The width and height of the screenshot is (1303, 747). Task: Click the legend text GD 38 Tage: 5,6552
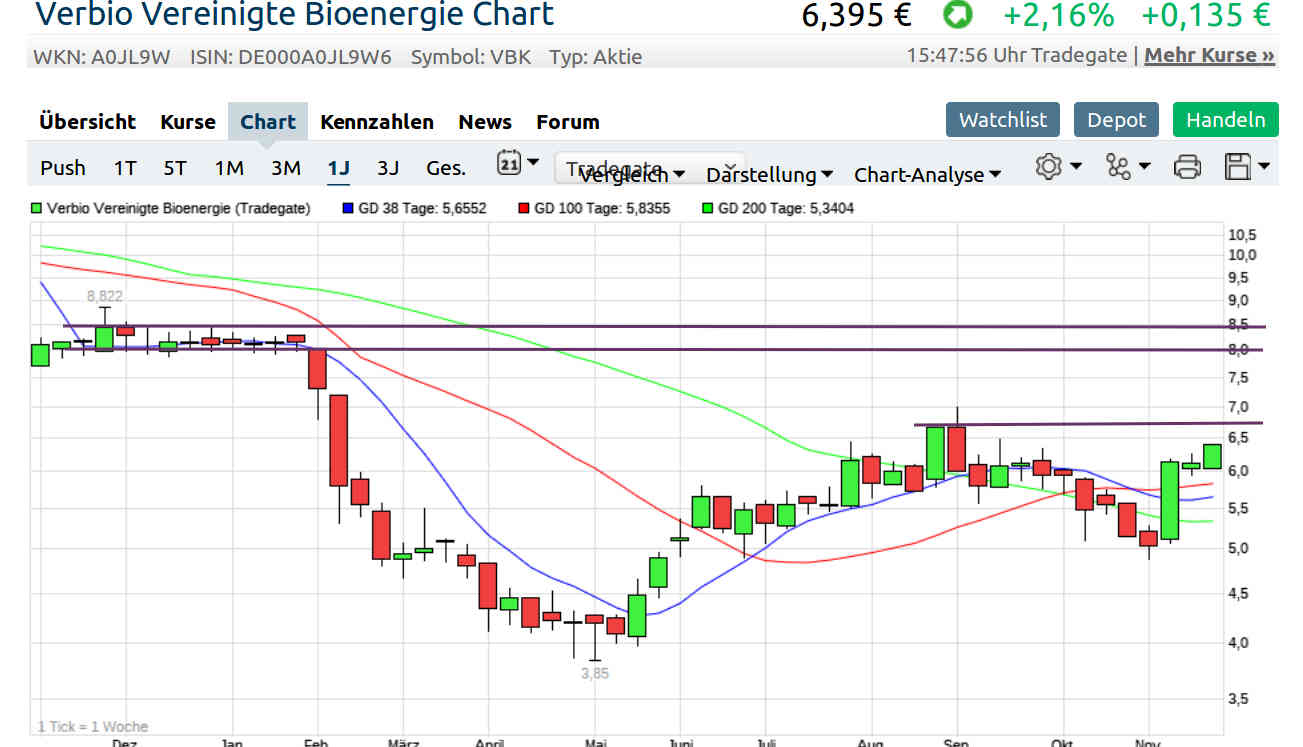tap(422, 209)
